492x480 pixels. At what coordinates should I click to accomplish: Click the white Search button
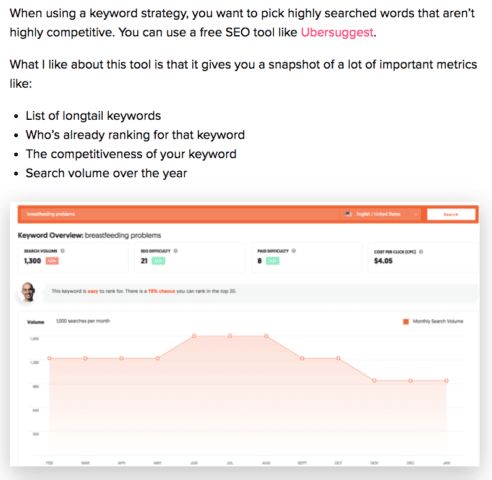(x=451, y=214)
